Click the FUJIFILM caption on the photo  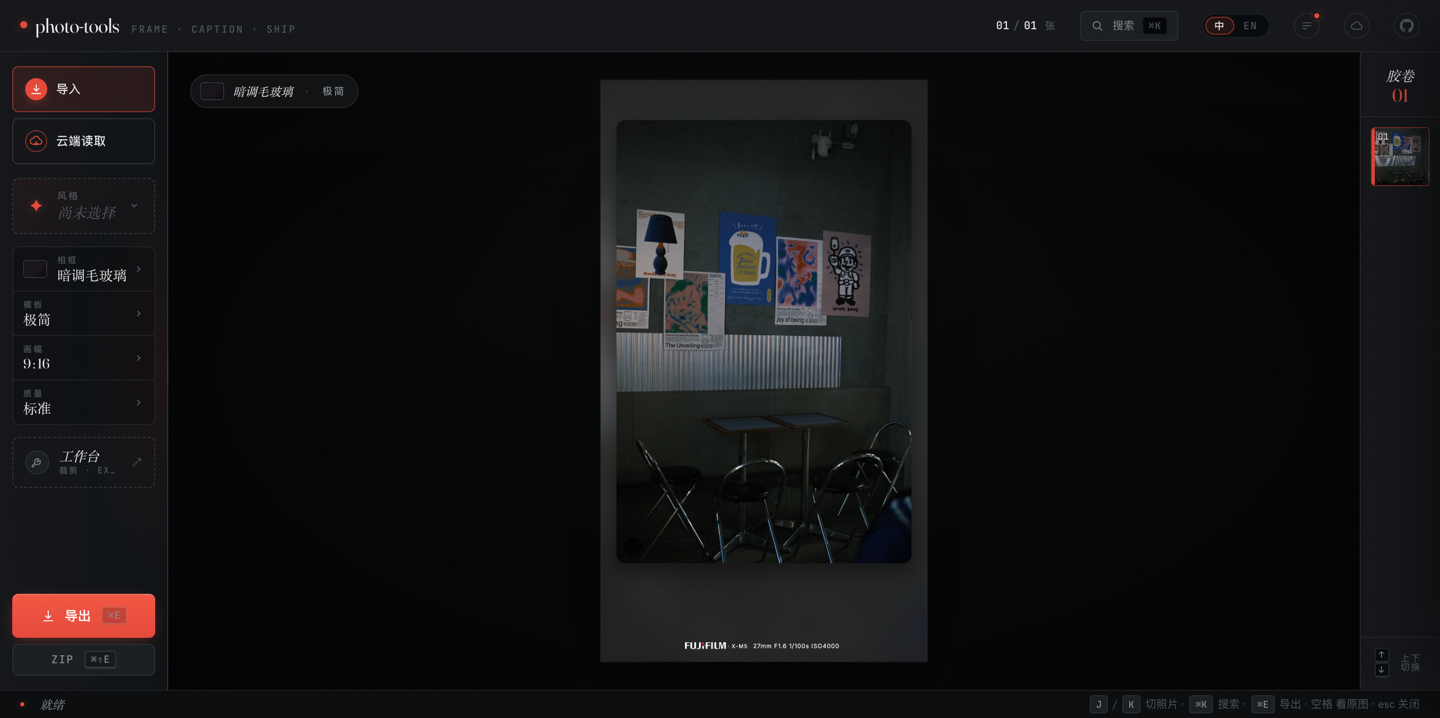click(x=762, y=646)
